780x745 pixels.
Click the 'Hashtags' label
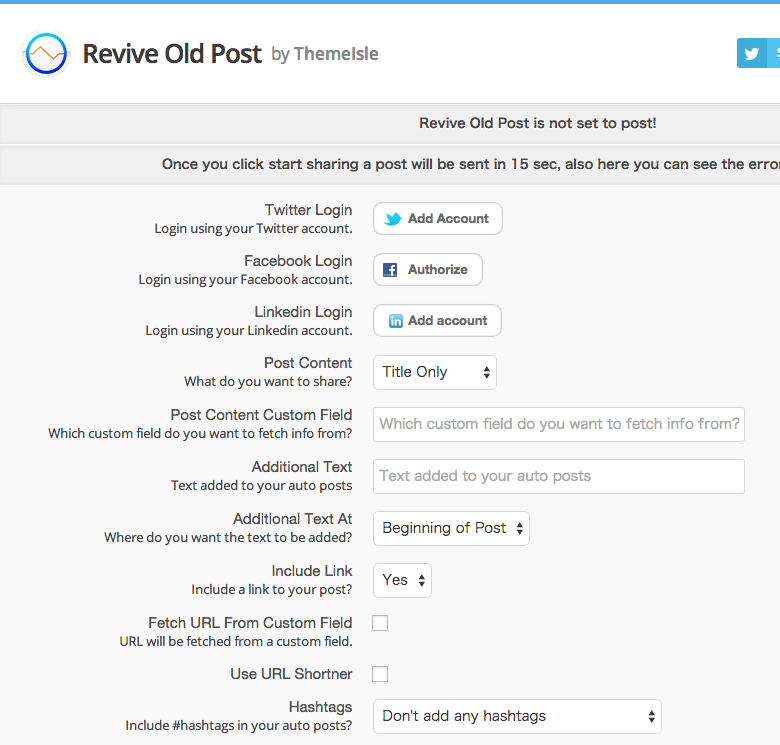click(320, 707)
